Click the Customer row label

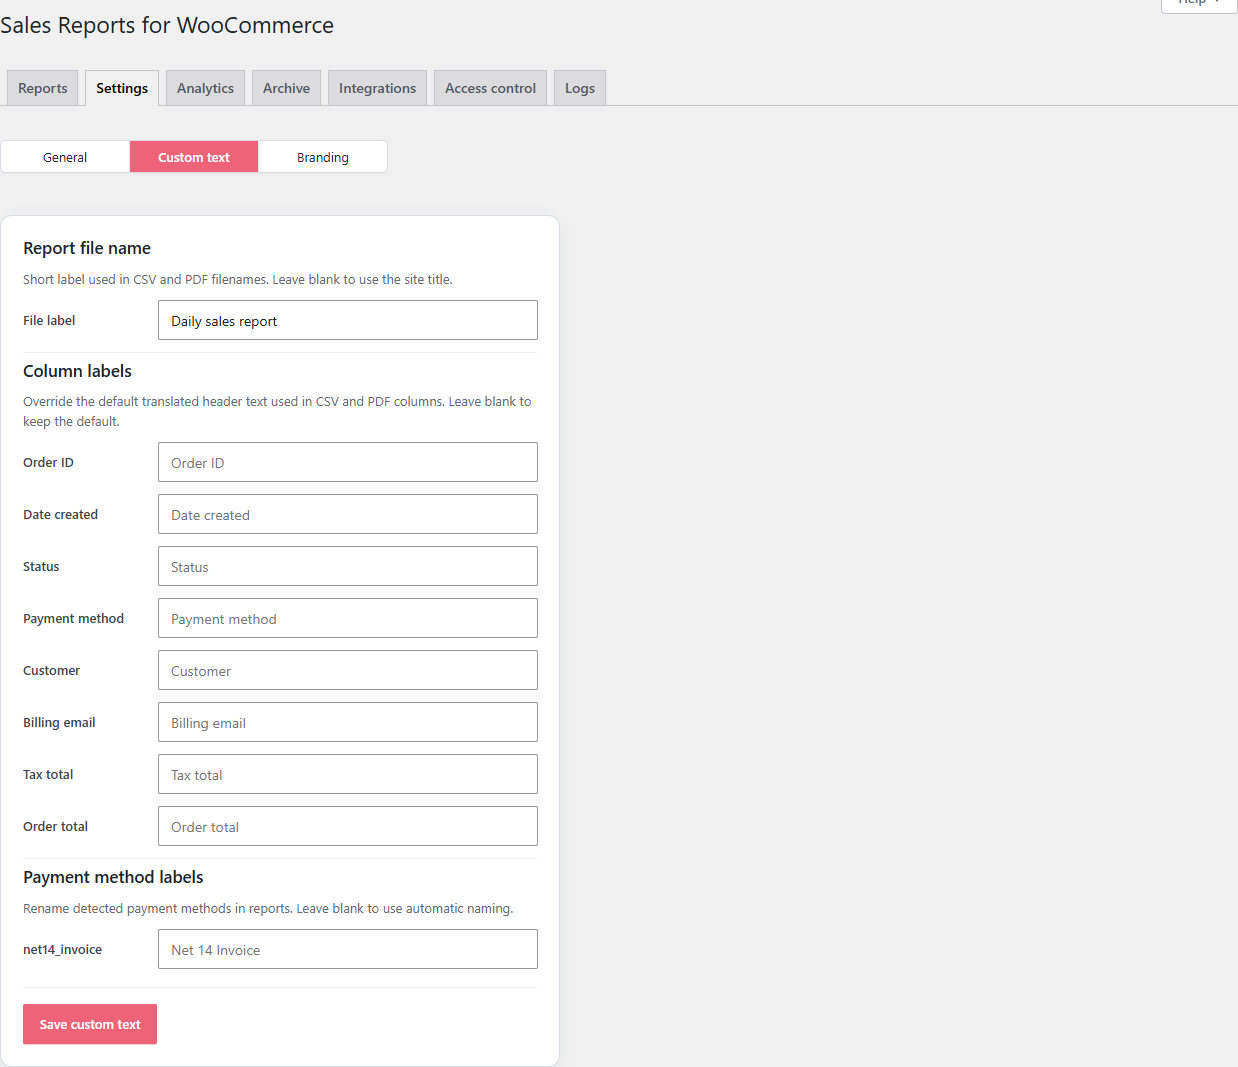tap(51, 670)
